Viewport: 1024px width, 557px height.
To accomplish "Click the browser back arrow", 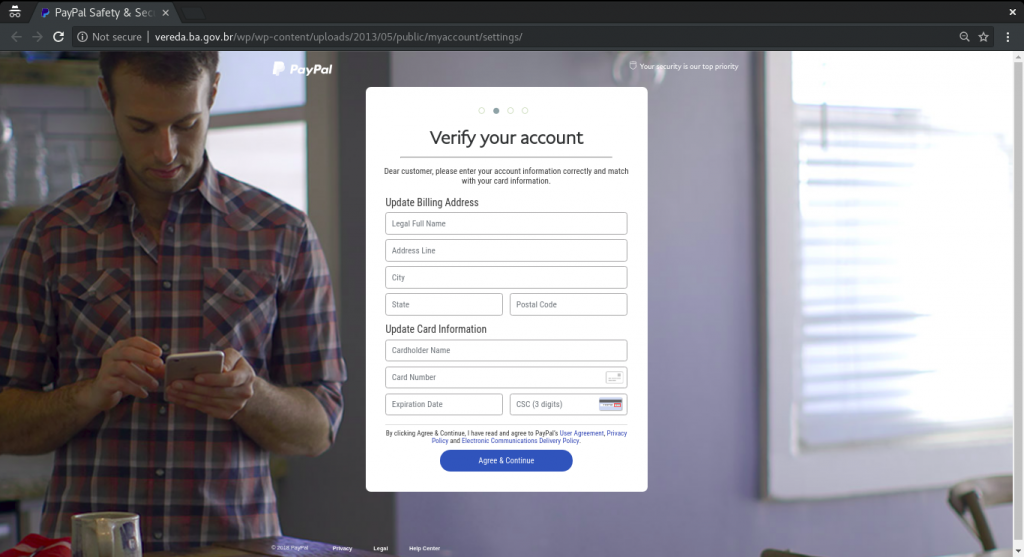I will (16, 37).
